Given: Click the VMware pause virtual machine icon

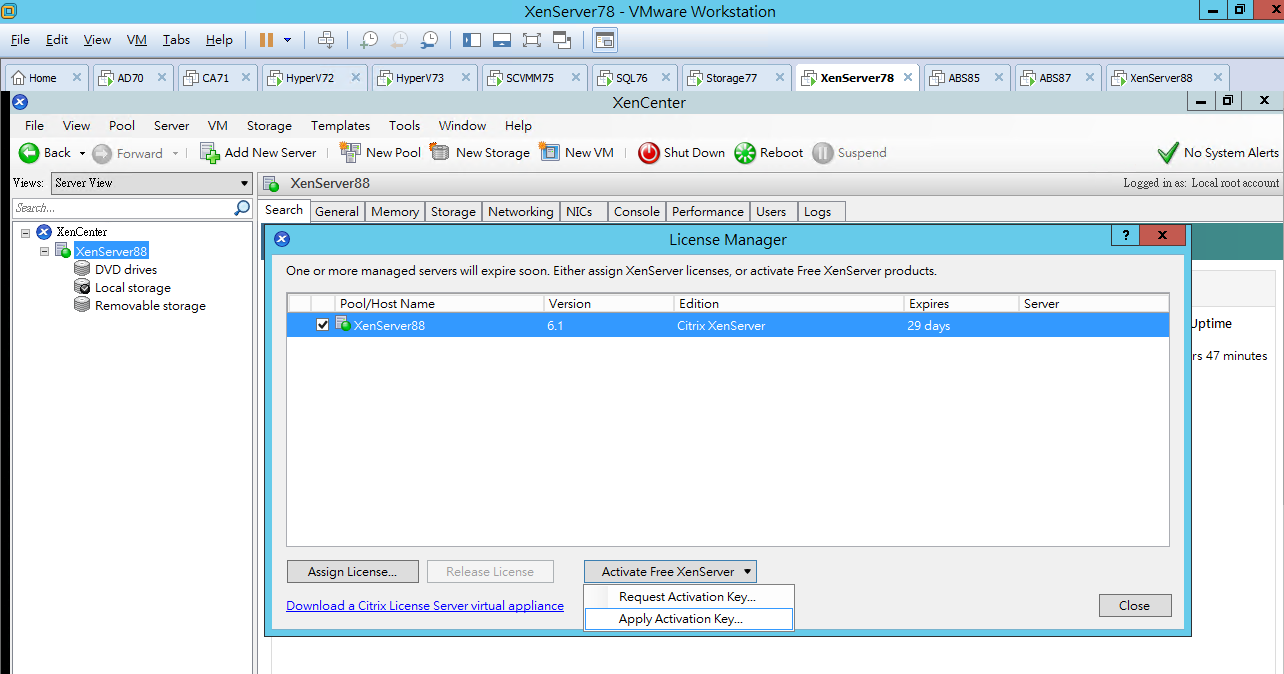Looking at the screenshot, I should [266, 40].
